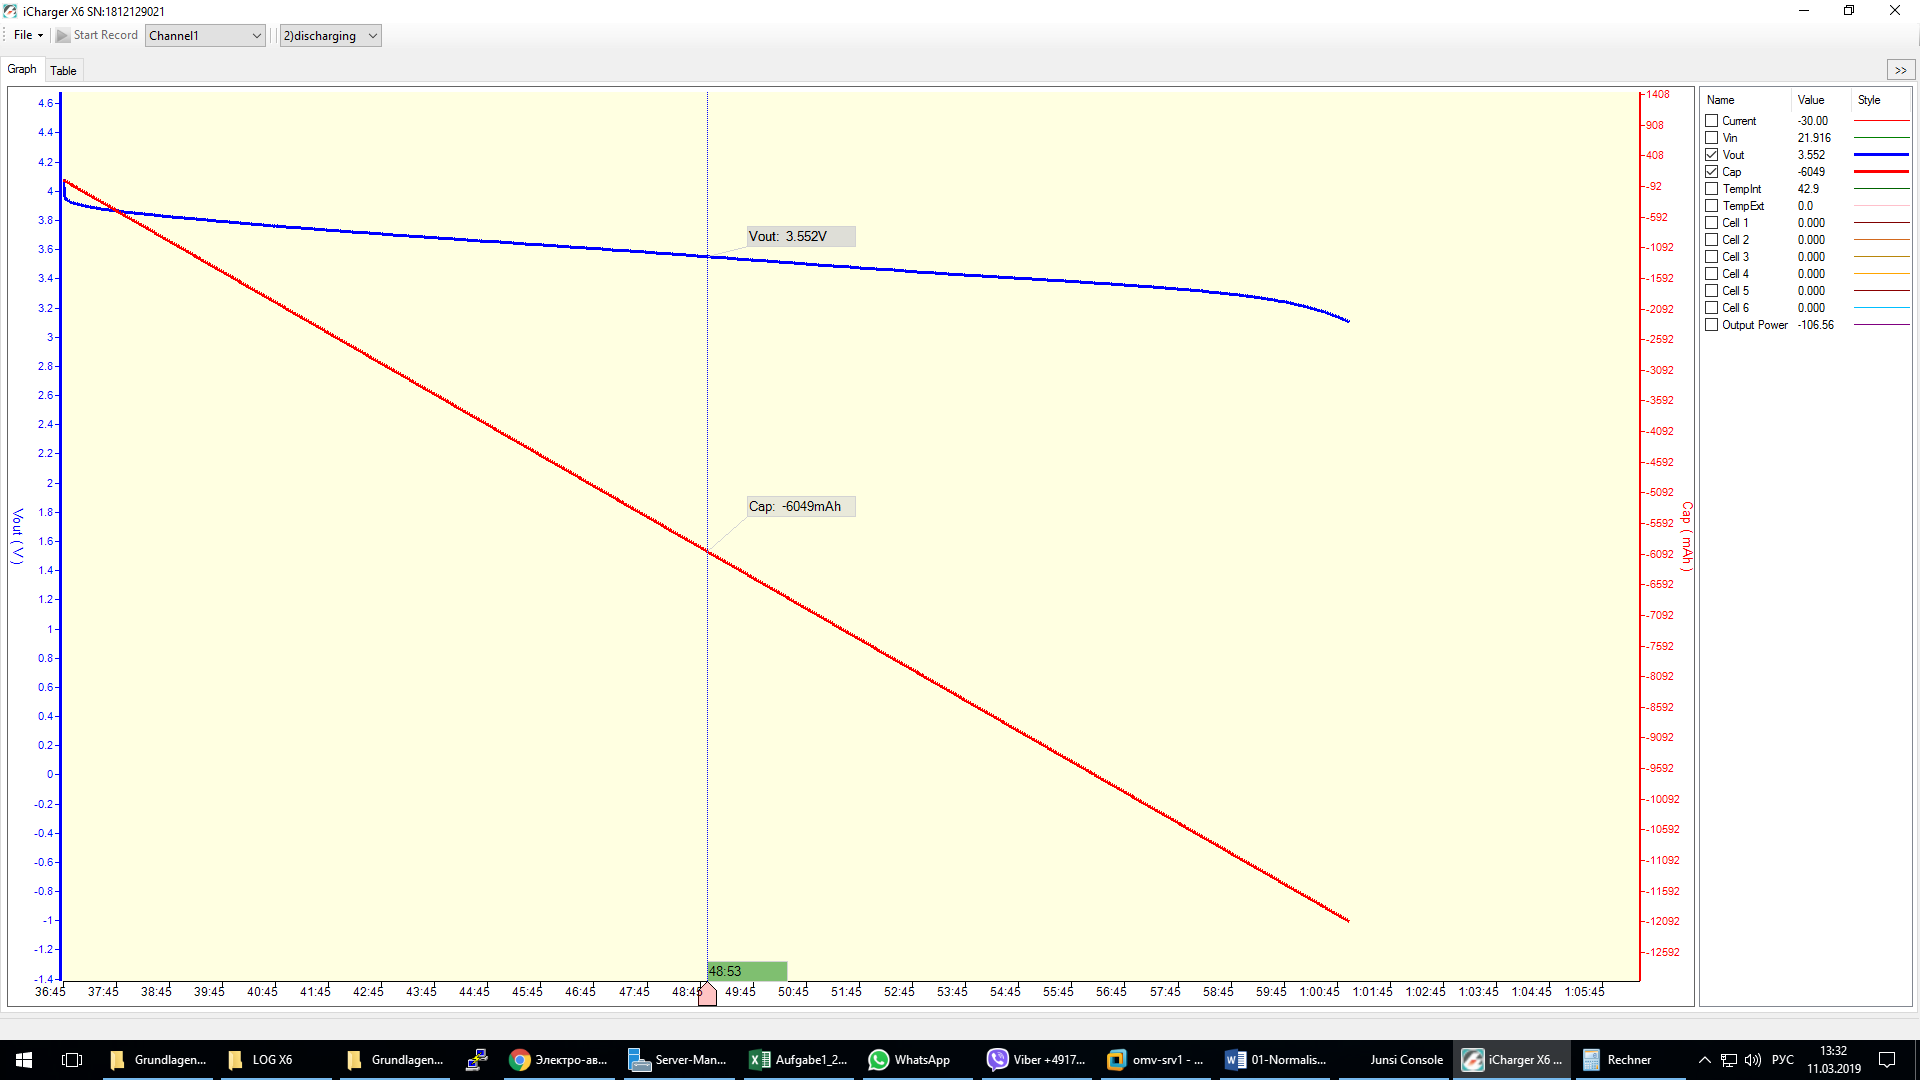Switch to the Table tab
The image size is (1920, 1080).
tap(63, 70)
